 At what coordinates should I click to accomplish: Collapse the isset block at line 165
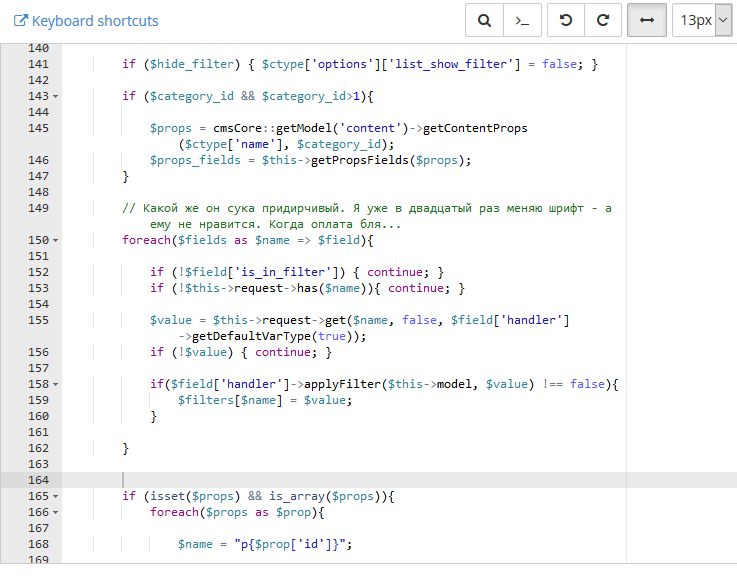55,496
